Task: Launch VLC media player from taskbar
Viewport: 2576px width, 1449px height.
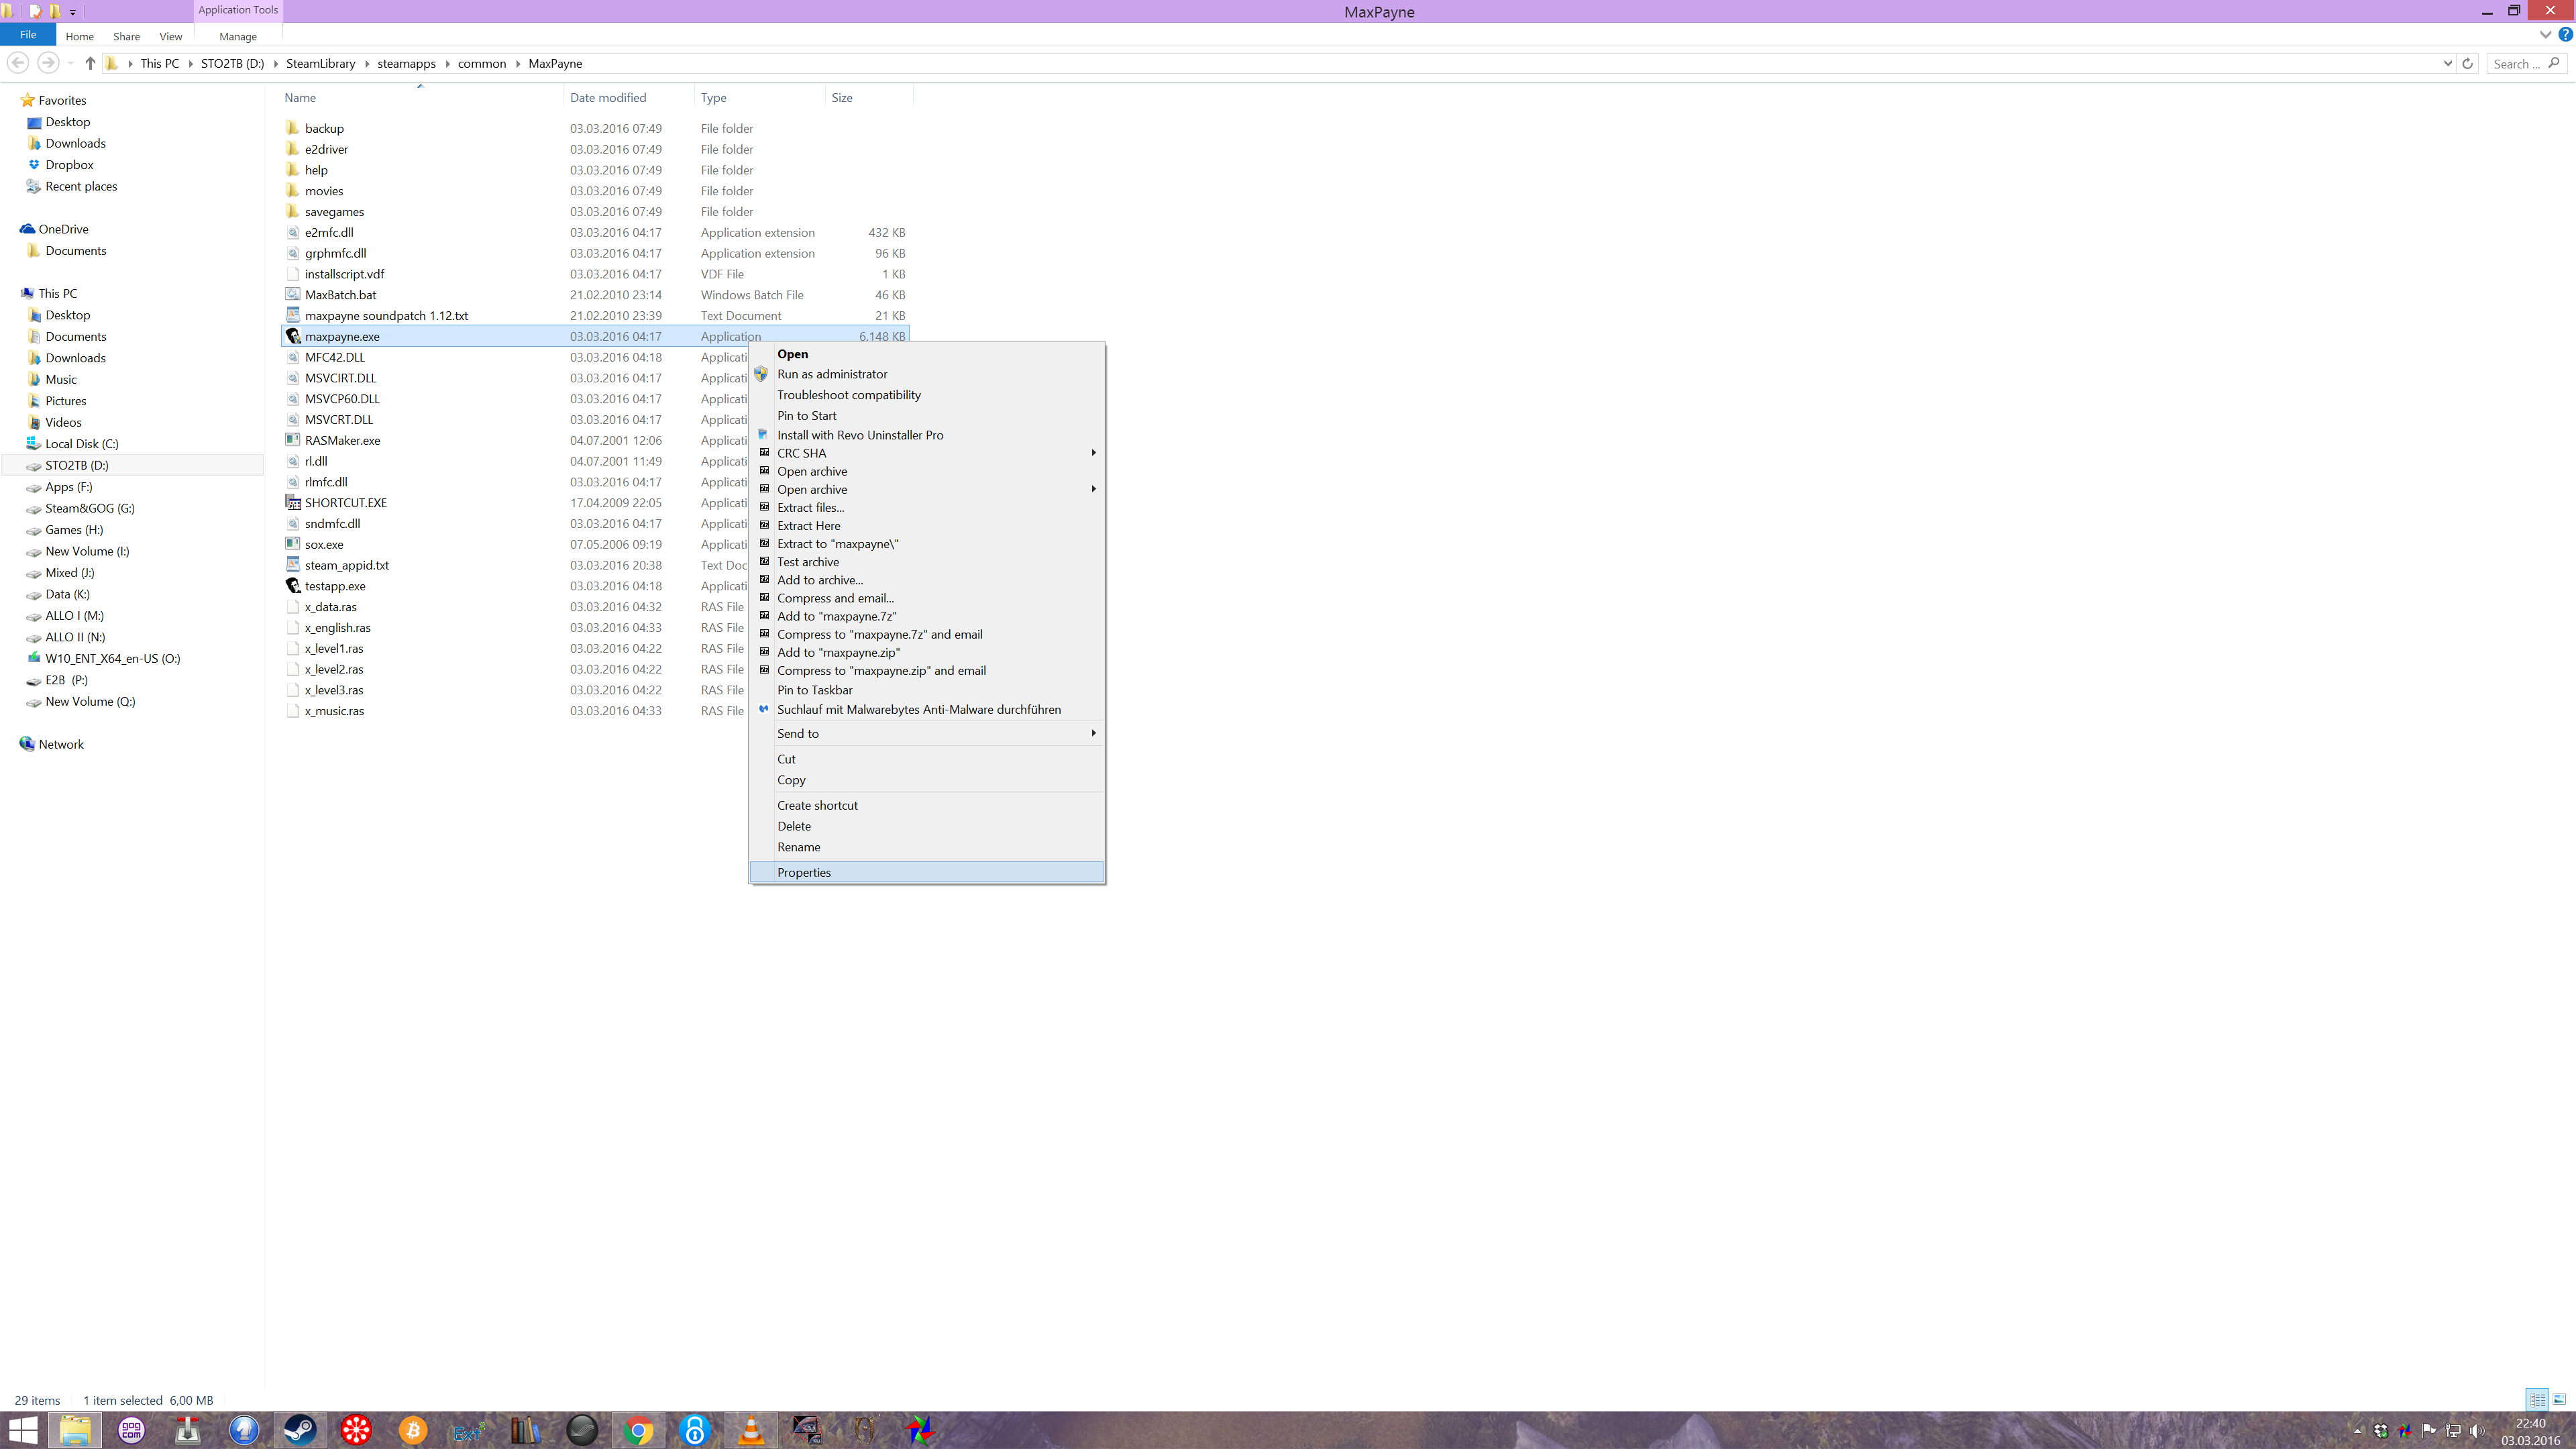Action: pyautogui.click(x=751, y=1430)
